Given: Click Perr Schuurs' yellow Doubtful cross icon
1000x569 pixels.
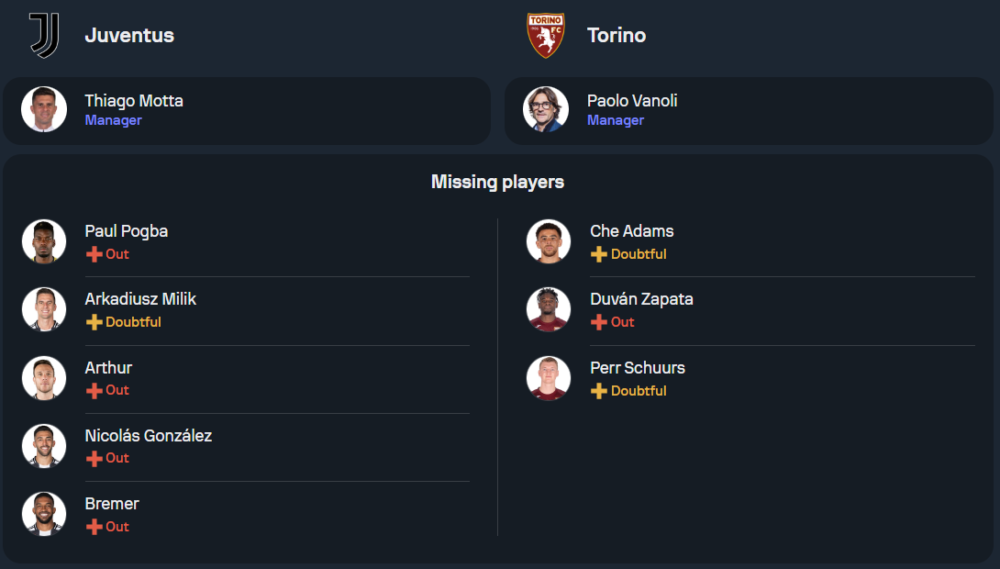Looking at the screenshot, I should [599, 391].
